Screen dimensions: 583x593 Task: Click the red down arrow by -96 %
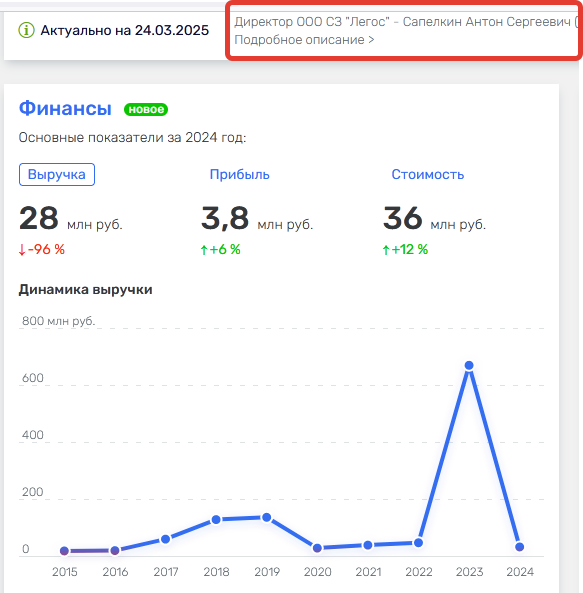point(22,250)
